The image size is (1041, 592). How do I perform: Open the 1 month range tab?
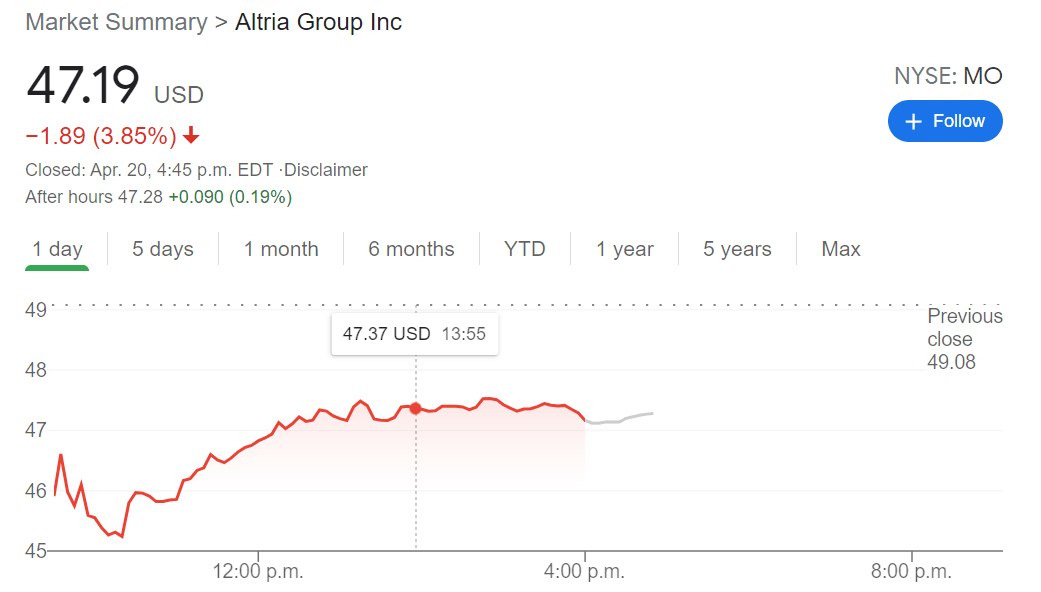click(281, 249)
